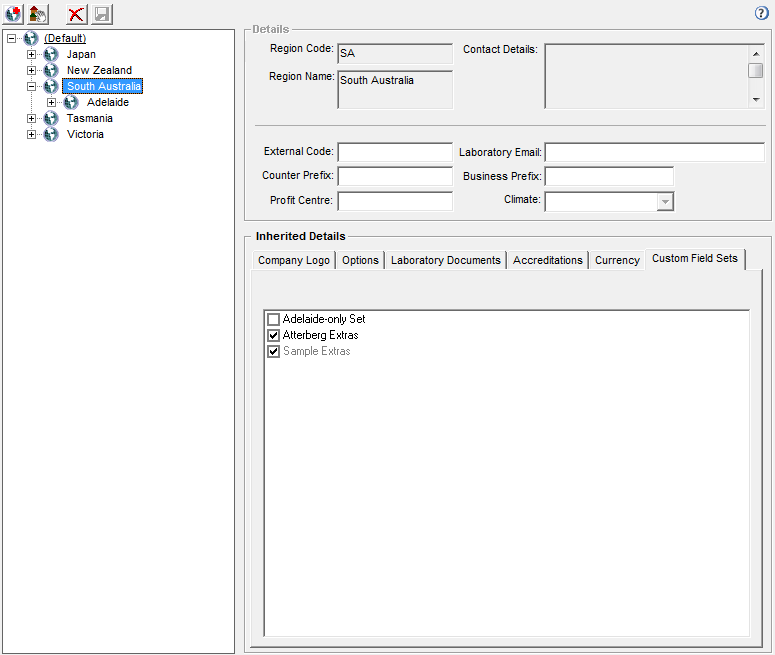The width and height of the screenshot is (775, 655).
Task: Select the (Default) root tree item
Action: pos(65,39)
